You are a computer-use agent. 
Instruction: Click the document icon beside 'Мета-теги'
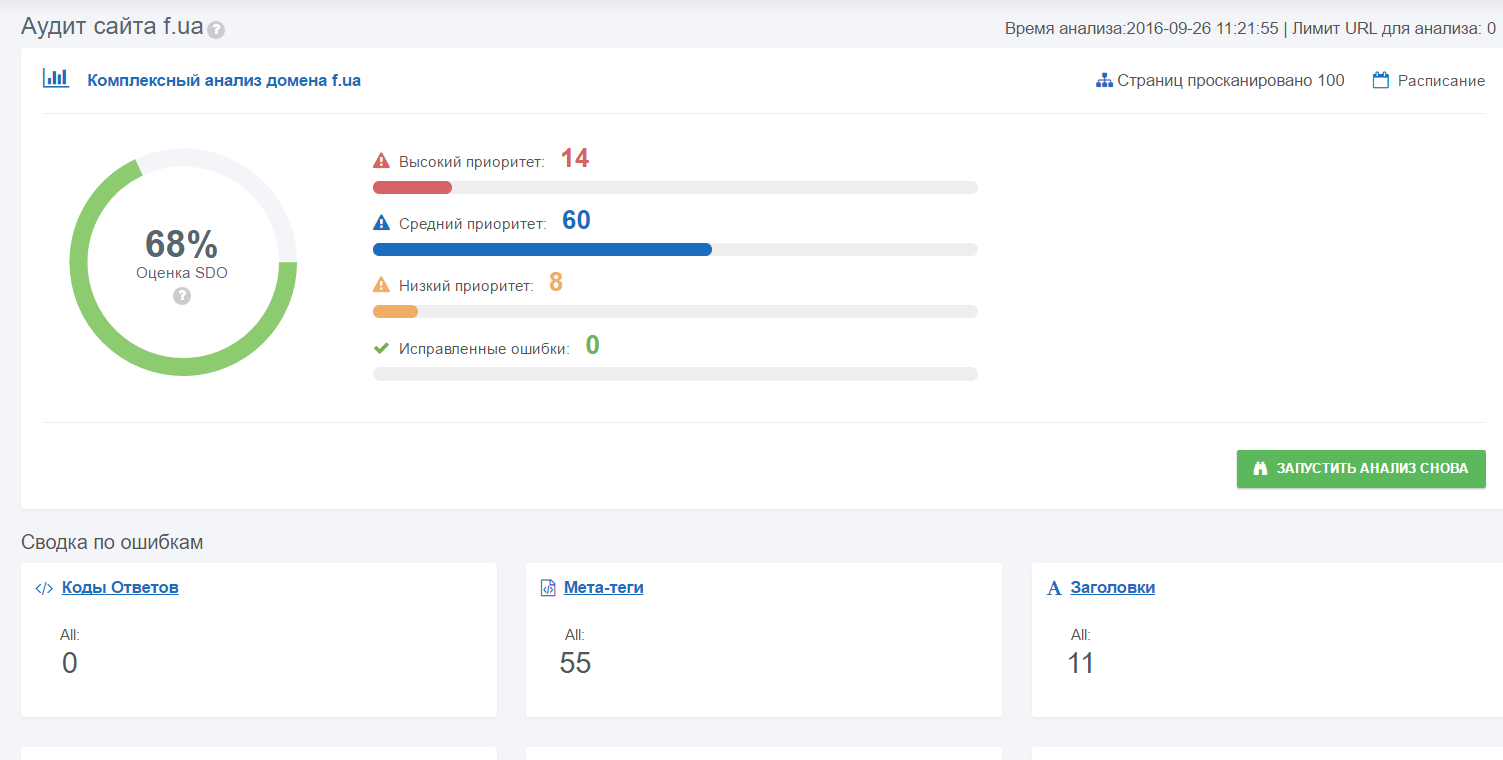click(x=547, y=588)
